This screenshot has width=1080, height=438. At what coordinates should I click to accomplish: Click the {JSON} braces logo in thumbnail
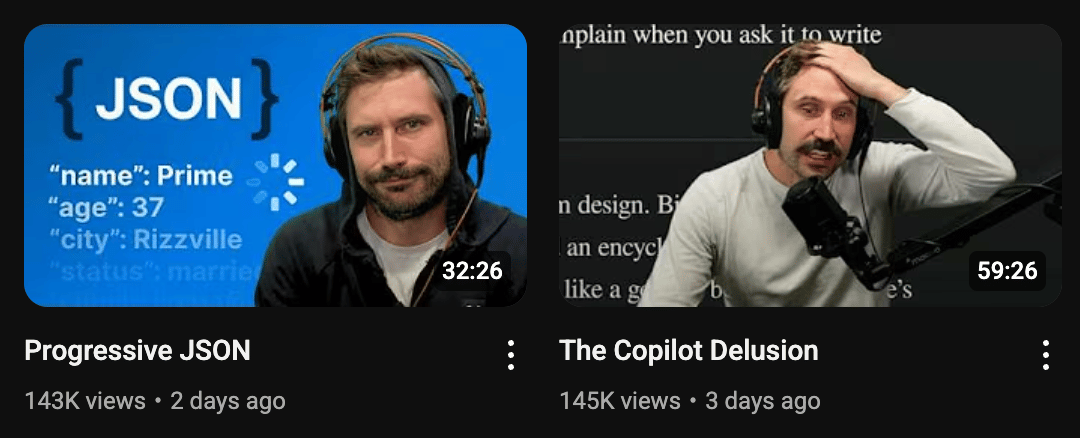point(167,98)
